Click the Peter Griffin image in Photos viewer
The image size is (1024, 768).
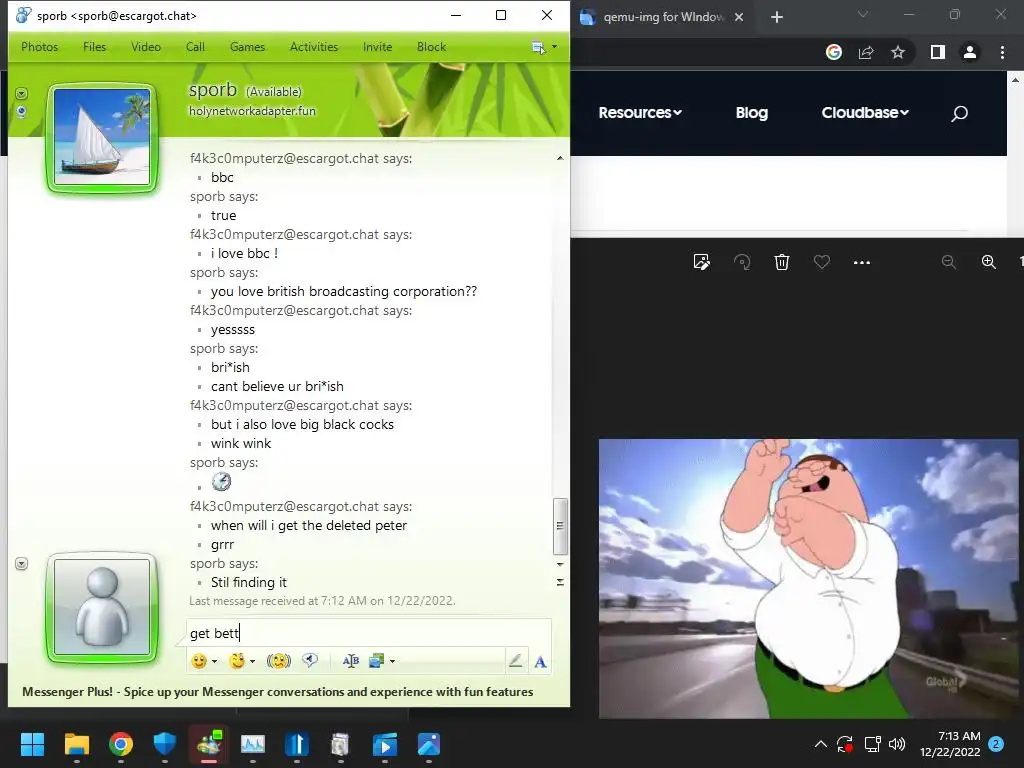click(x=808, y=579)
